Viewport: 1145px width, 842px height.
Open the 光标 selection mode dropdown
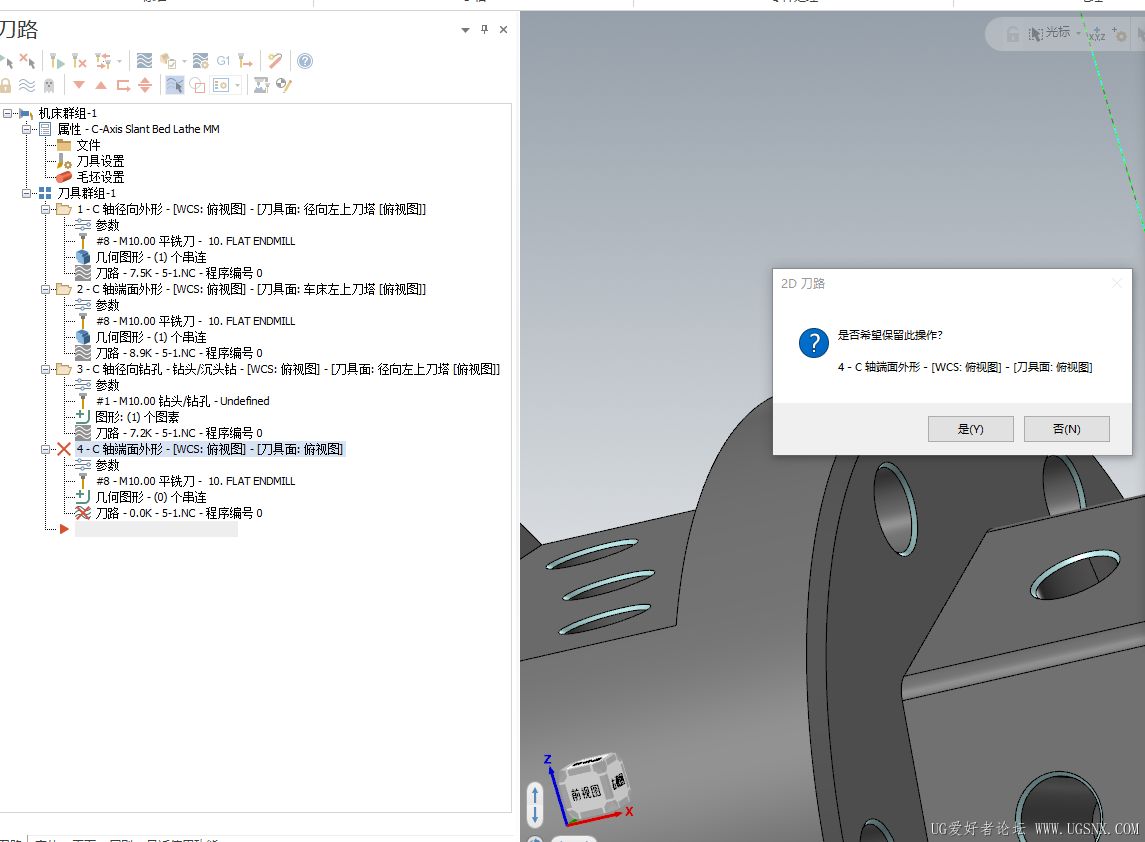(x=1078, y=34)
